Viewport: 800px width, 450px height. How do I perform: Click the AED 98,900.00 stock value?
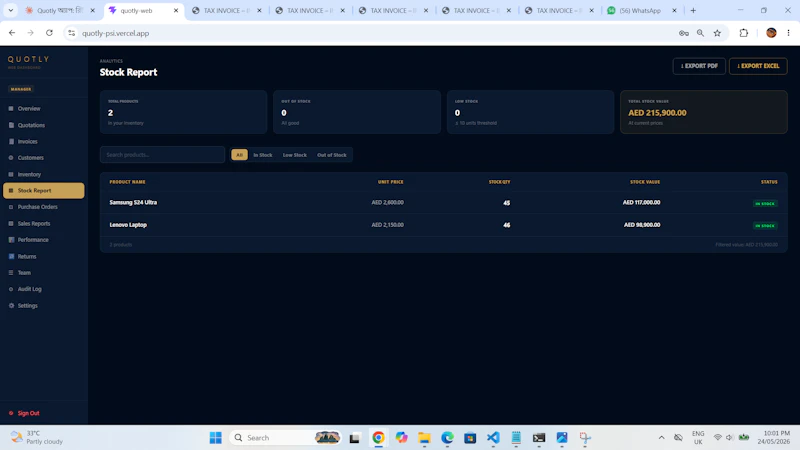[x=642, y=224]
